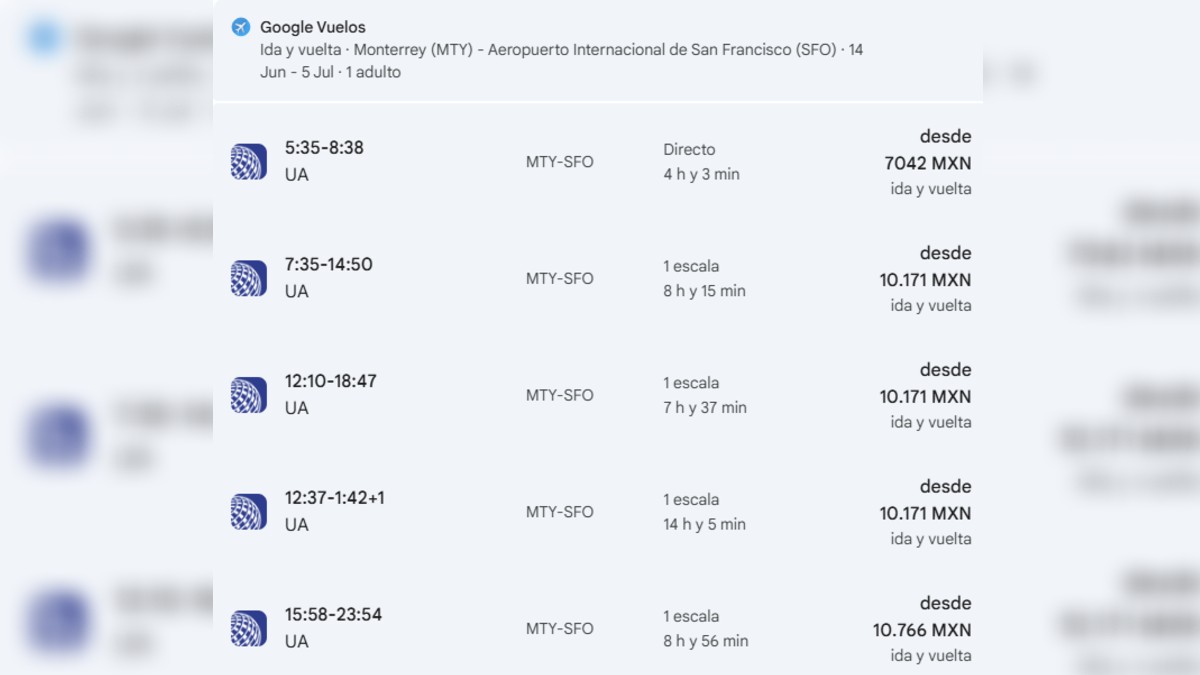Click the United logo for the 12:10-18:47 flight

click(x=248, y=393)
